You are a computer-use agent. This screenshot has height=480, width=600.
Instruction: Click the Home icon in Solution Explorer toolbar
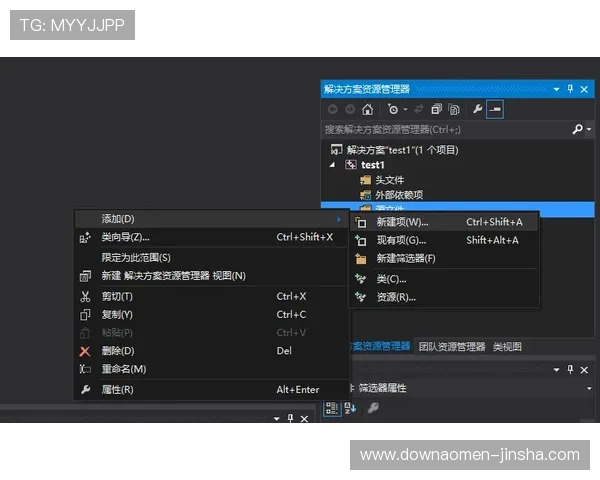[367, 110]
